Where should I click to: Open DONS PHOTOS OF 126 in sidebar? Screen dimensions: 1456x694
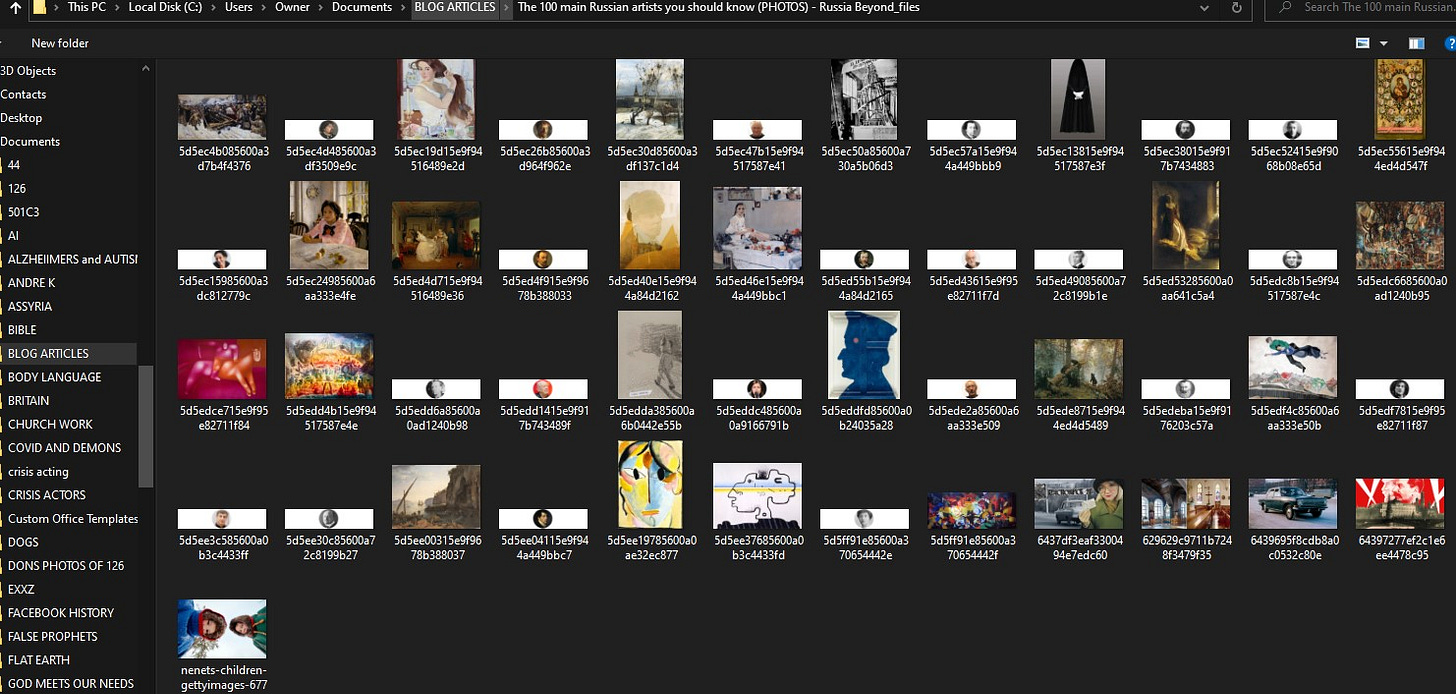click(66, 565)
